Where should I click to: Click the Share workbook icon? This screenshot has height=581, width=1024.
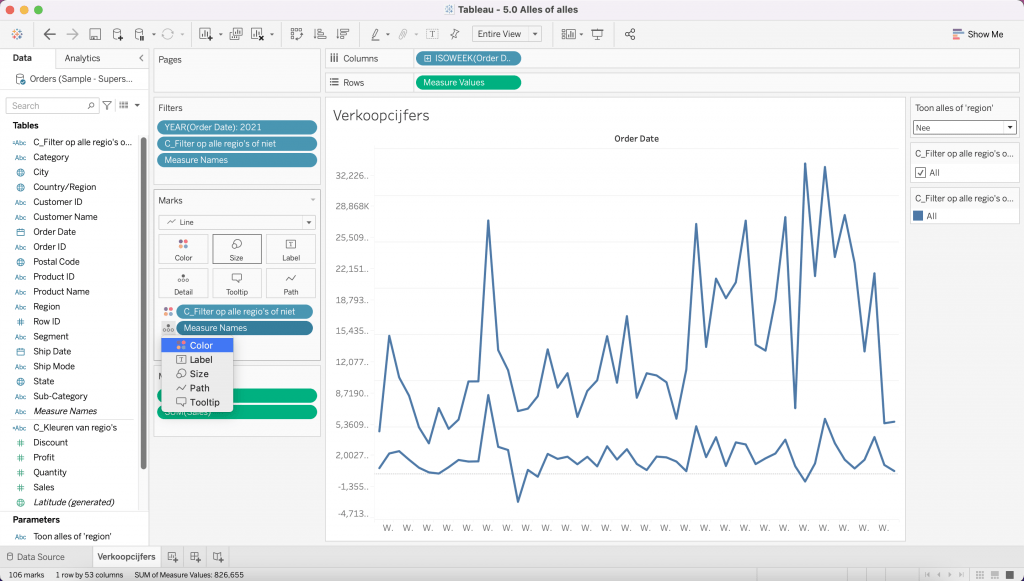[630, 34]
